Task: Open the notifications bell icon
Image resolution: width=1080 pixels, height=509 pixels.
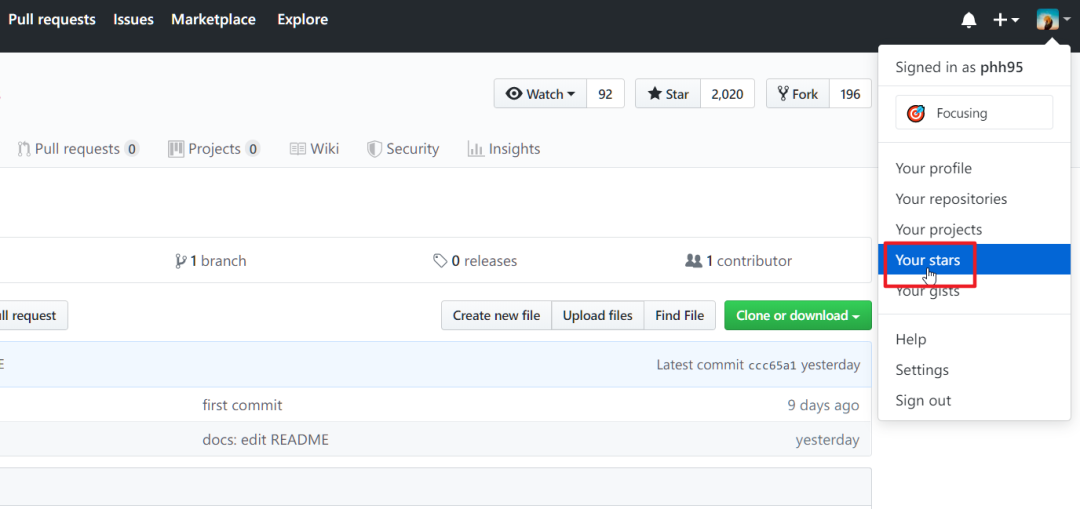Action: click(968, 20)
